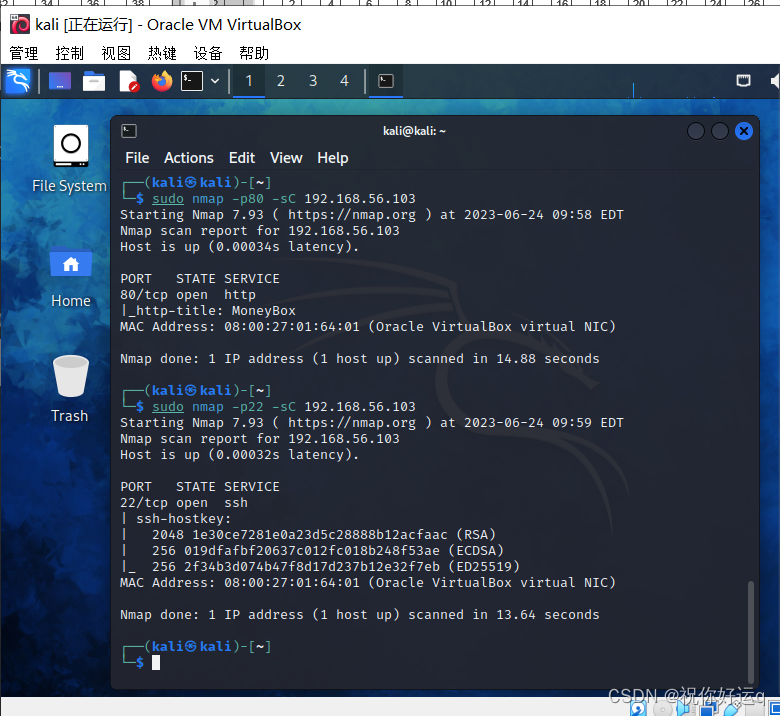The image size is (780, 716).
Task: Click the network/display tray icon
Action: (743, 81)
